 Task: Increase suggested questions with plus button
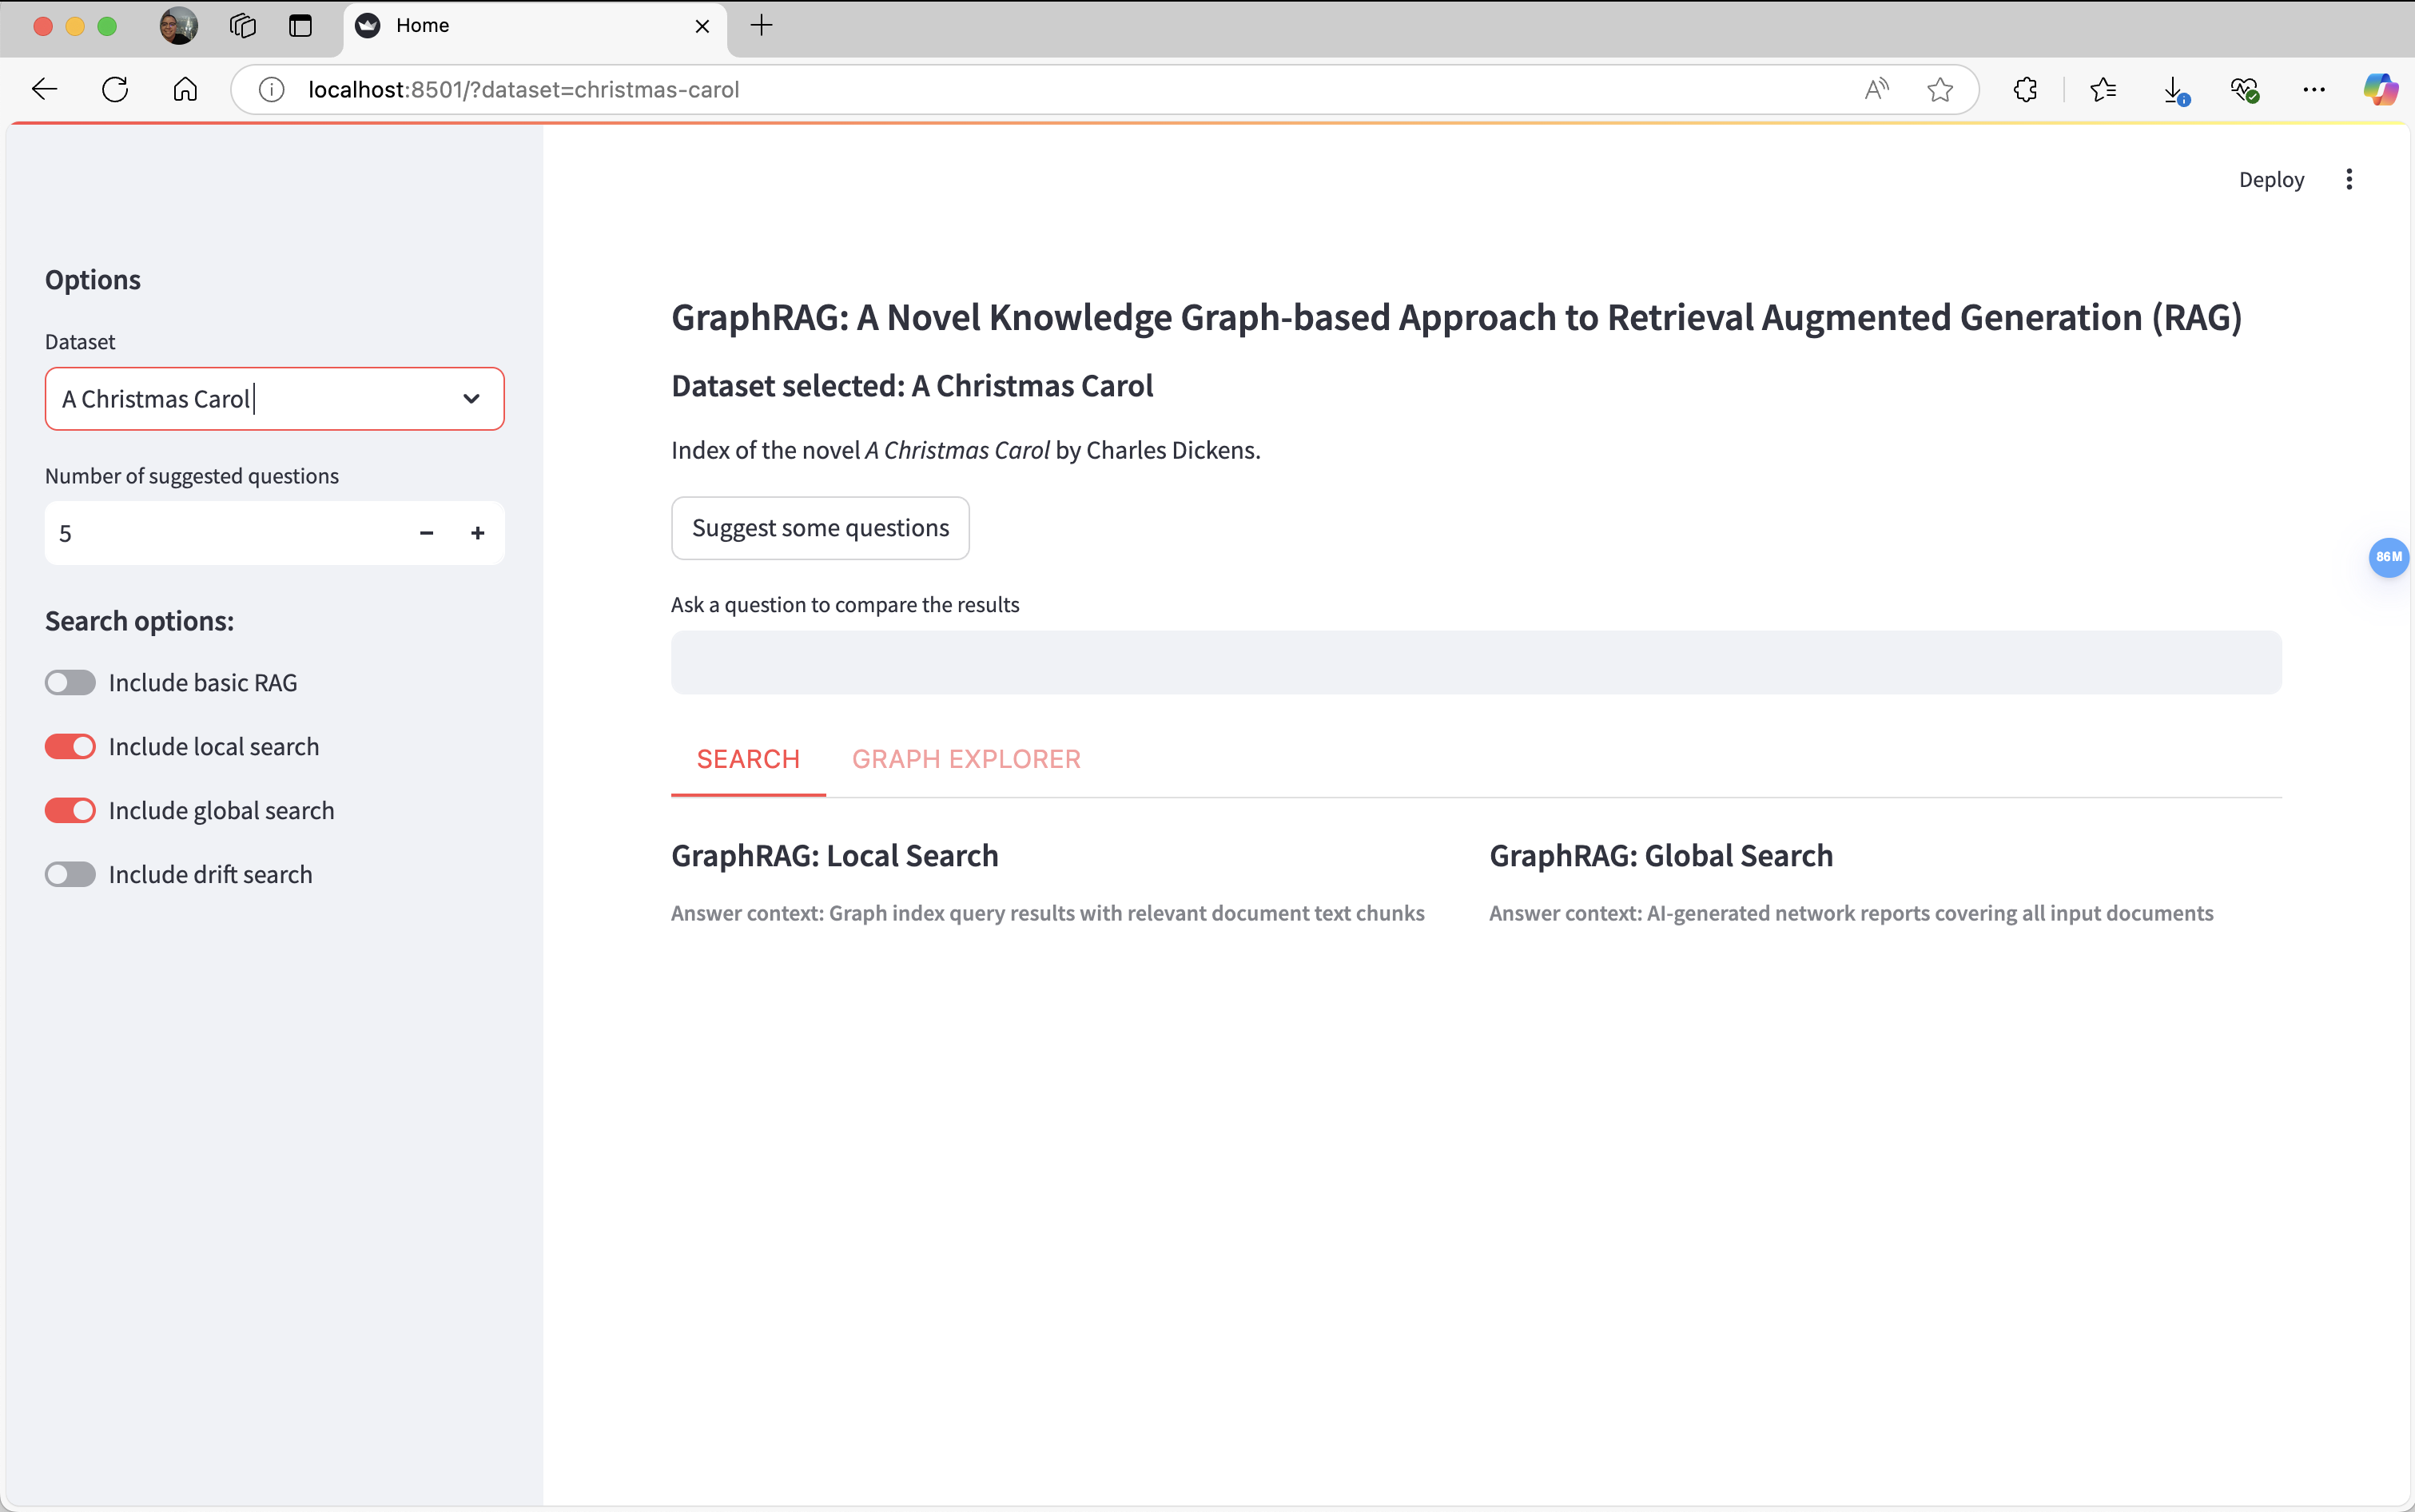click(478, 534)
